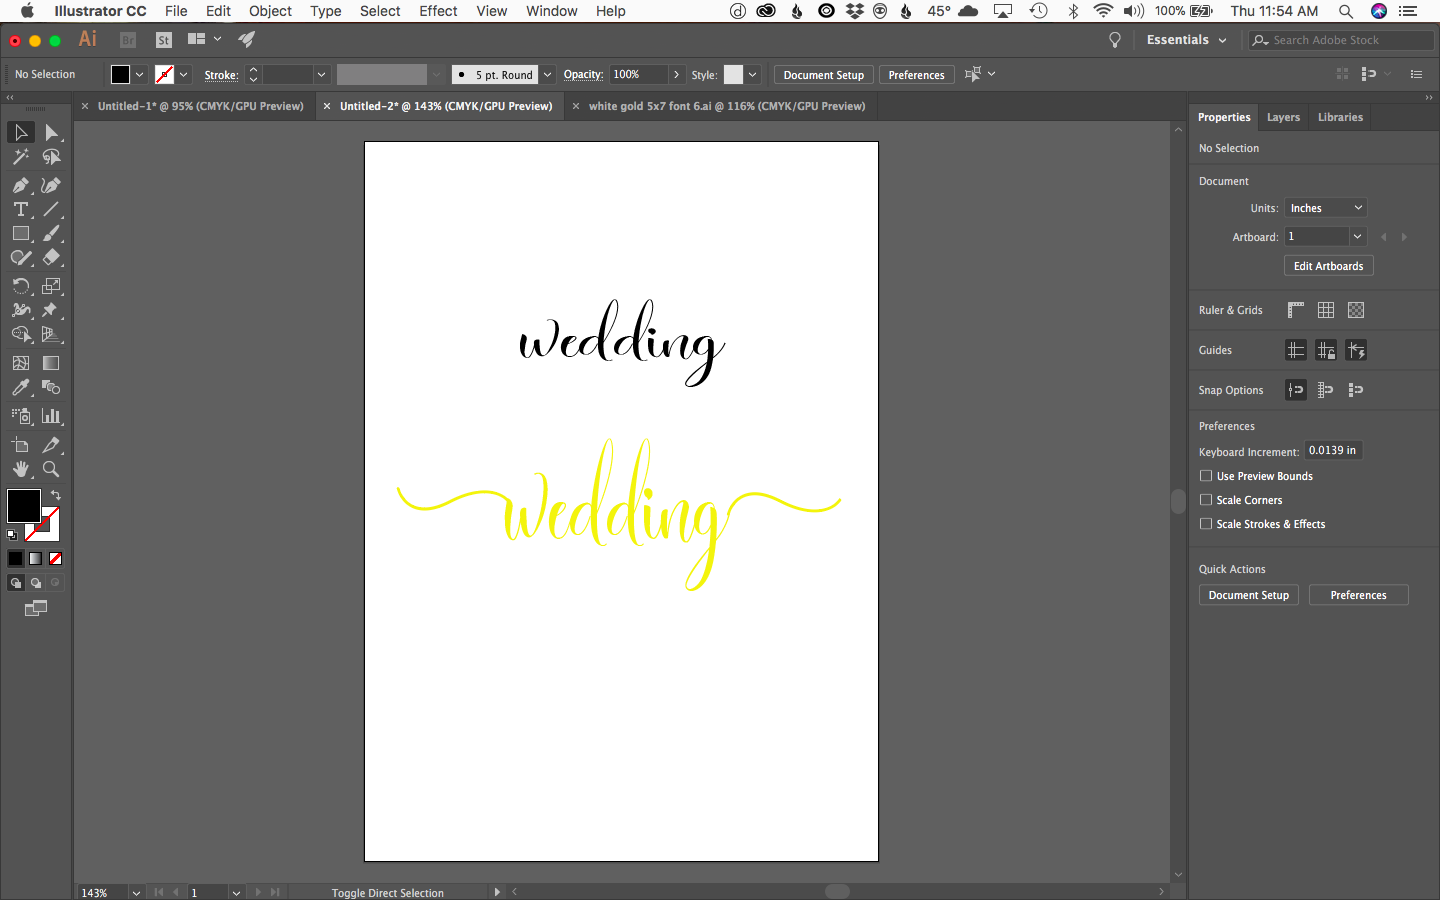Toggle the grid display button
Screen dimensions: 1440x900
pos(1326,310)
